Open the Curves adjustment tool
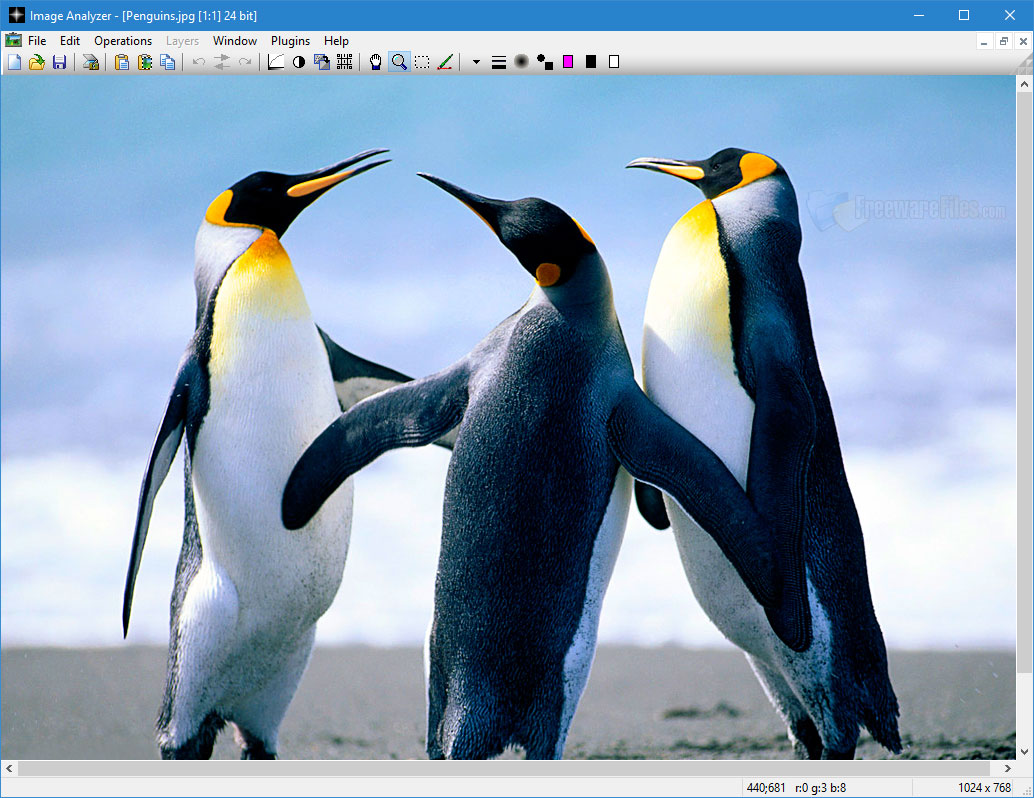The image size is (1034, 798). pos(276,61)
